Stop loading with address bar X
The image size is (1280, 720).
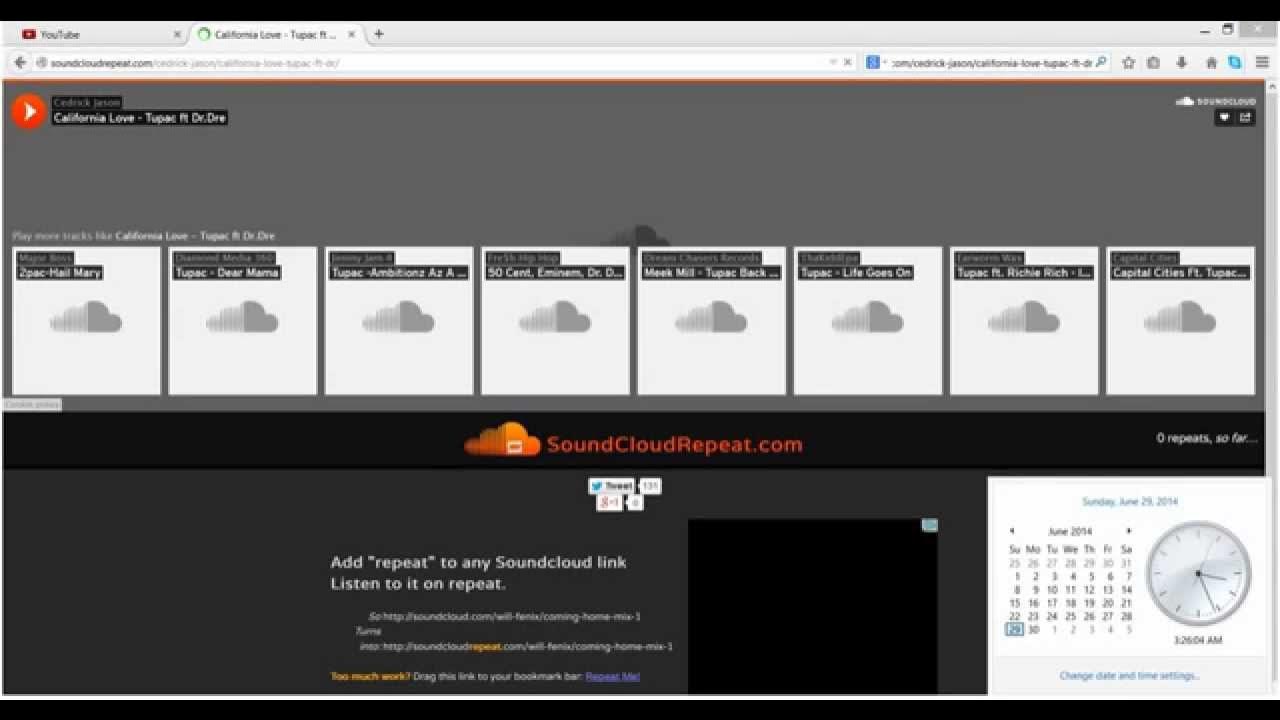848,62
